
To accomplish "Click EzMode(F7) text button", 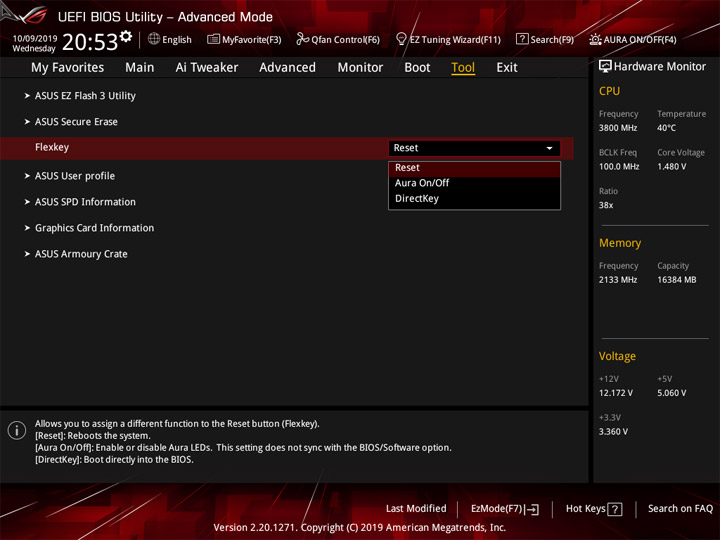I will (x=497, y=509).
